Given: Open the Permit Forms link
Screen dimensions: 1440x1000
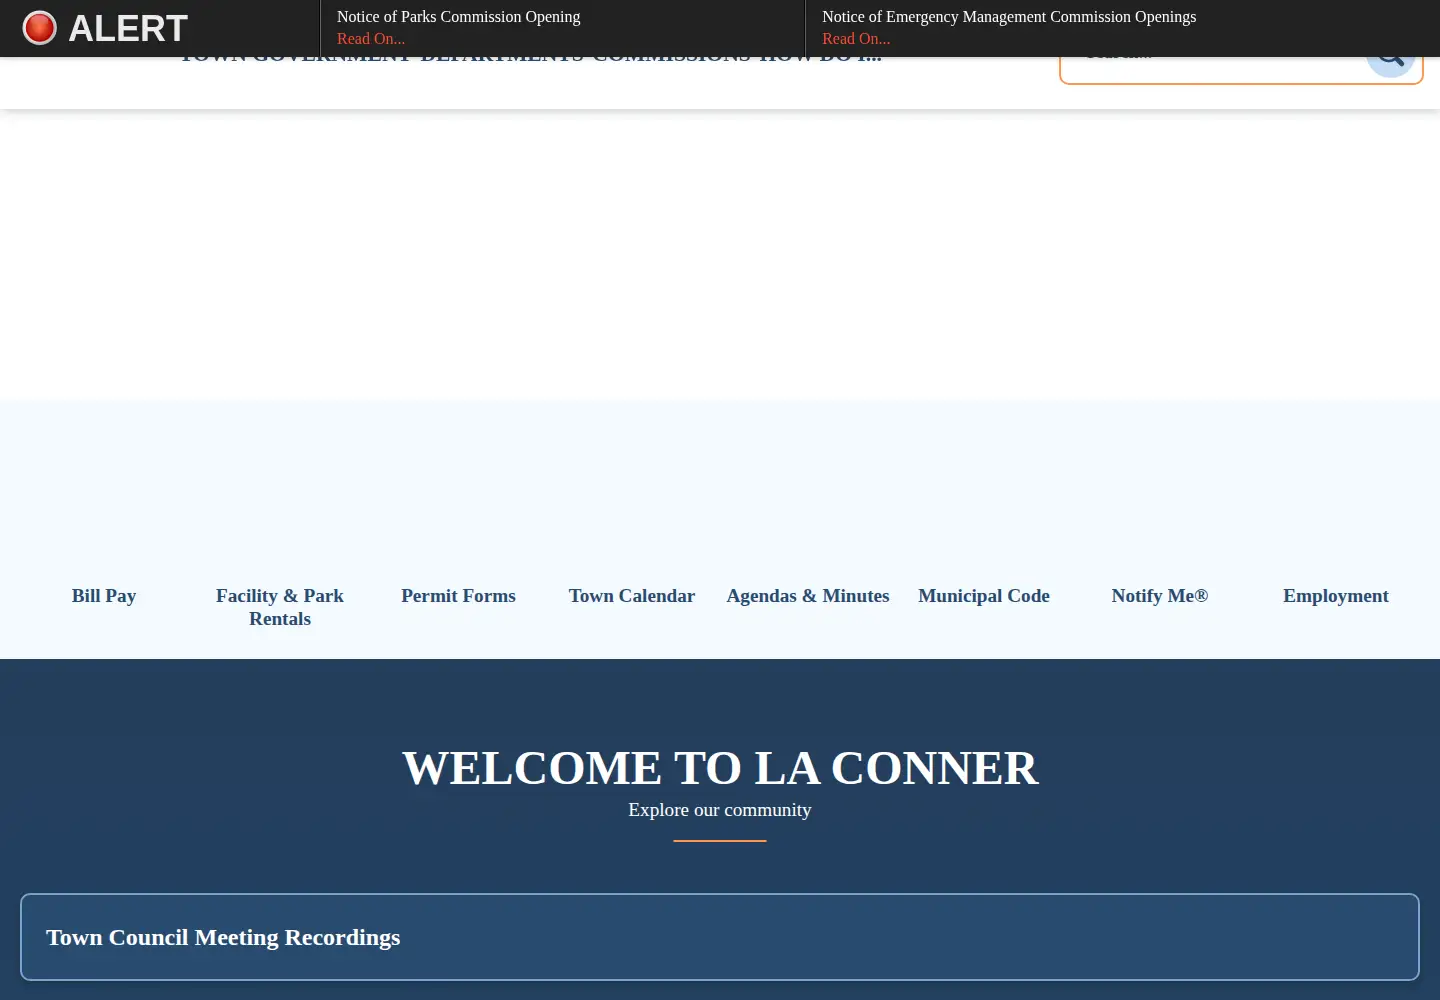Looking at the screenshot, I should (459, 596).
